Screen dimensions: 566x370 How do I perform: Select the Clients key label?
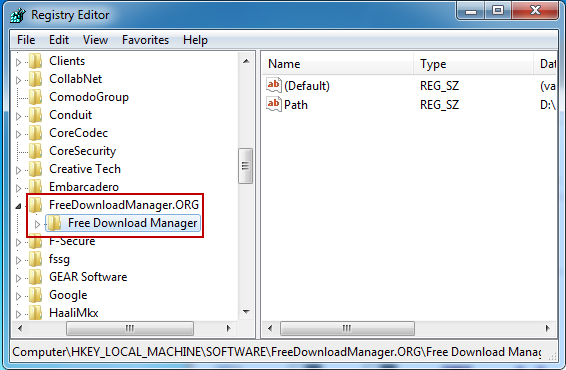point(67,61)
